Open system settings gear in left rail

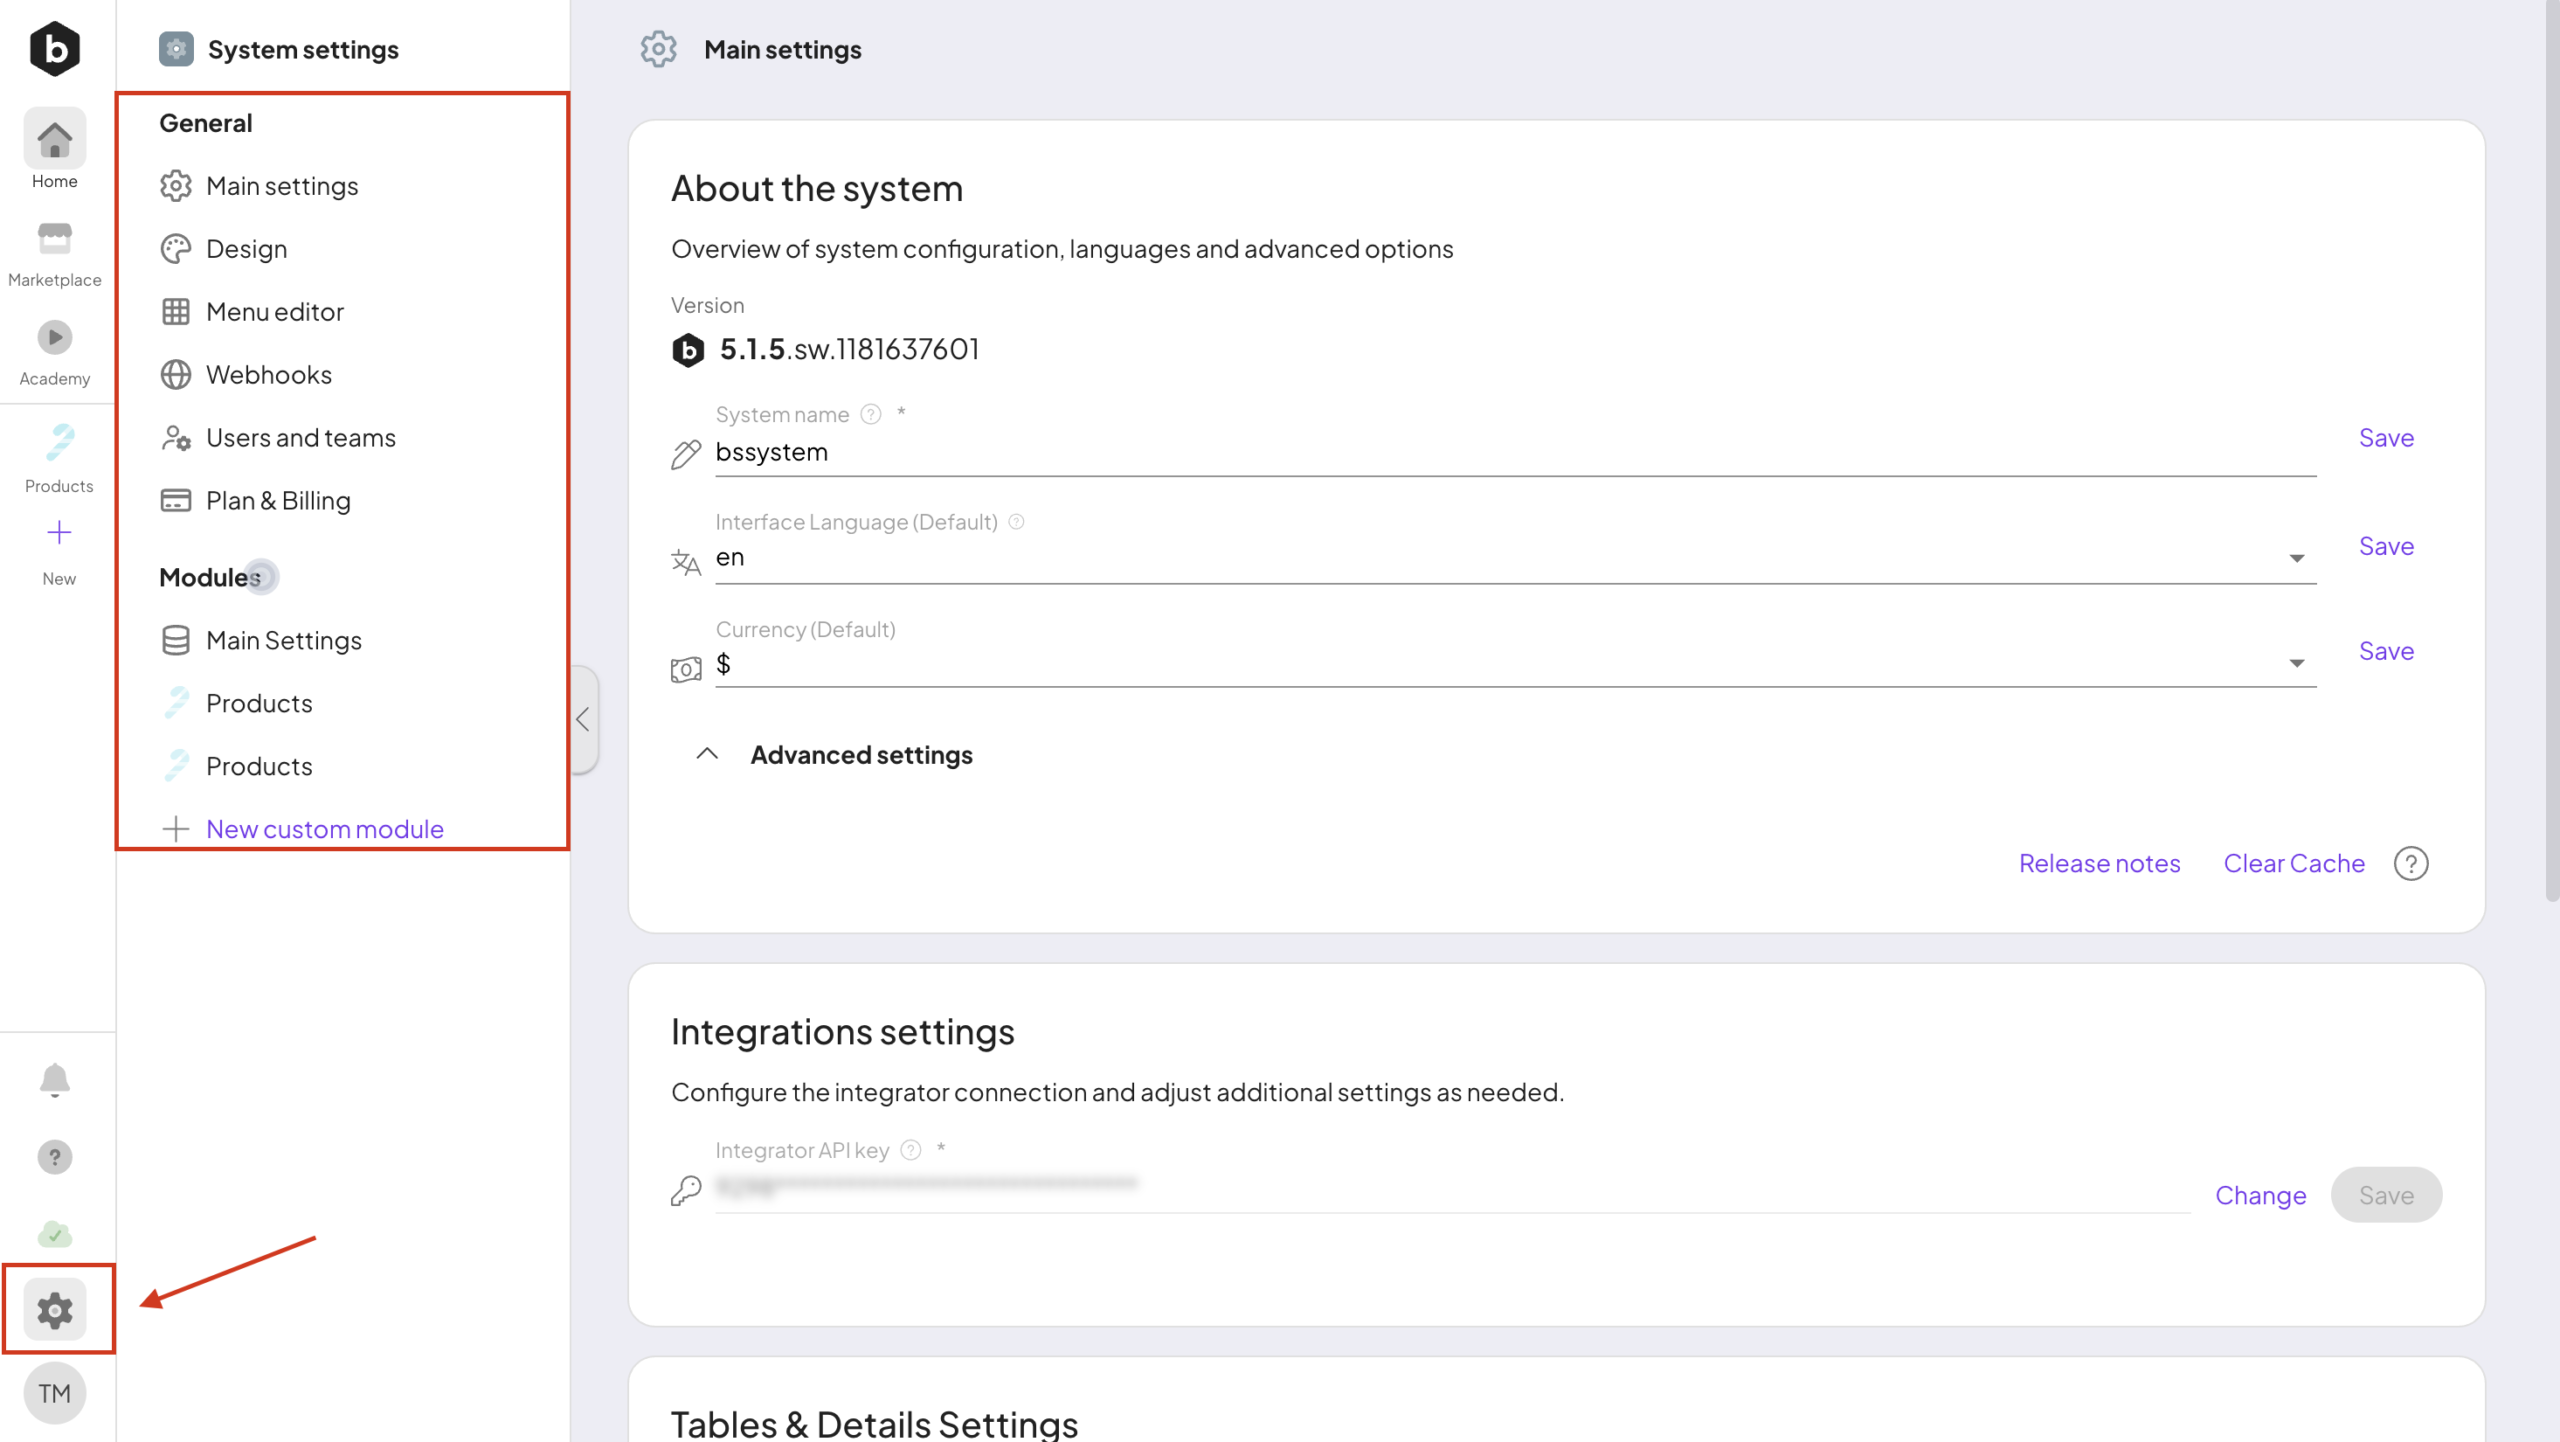[55, 1309]
